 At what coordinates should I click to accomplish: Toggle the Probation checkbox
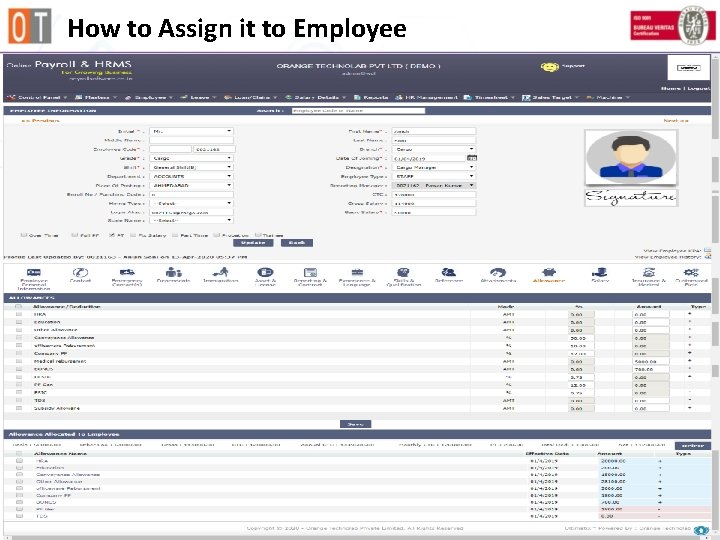[216, 235]
